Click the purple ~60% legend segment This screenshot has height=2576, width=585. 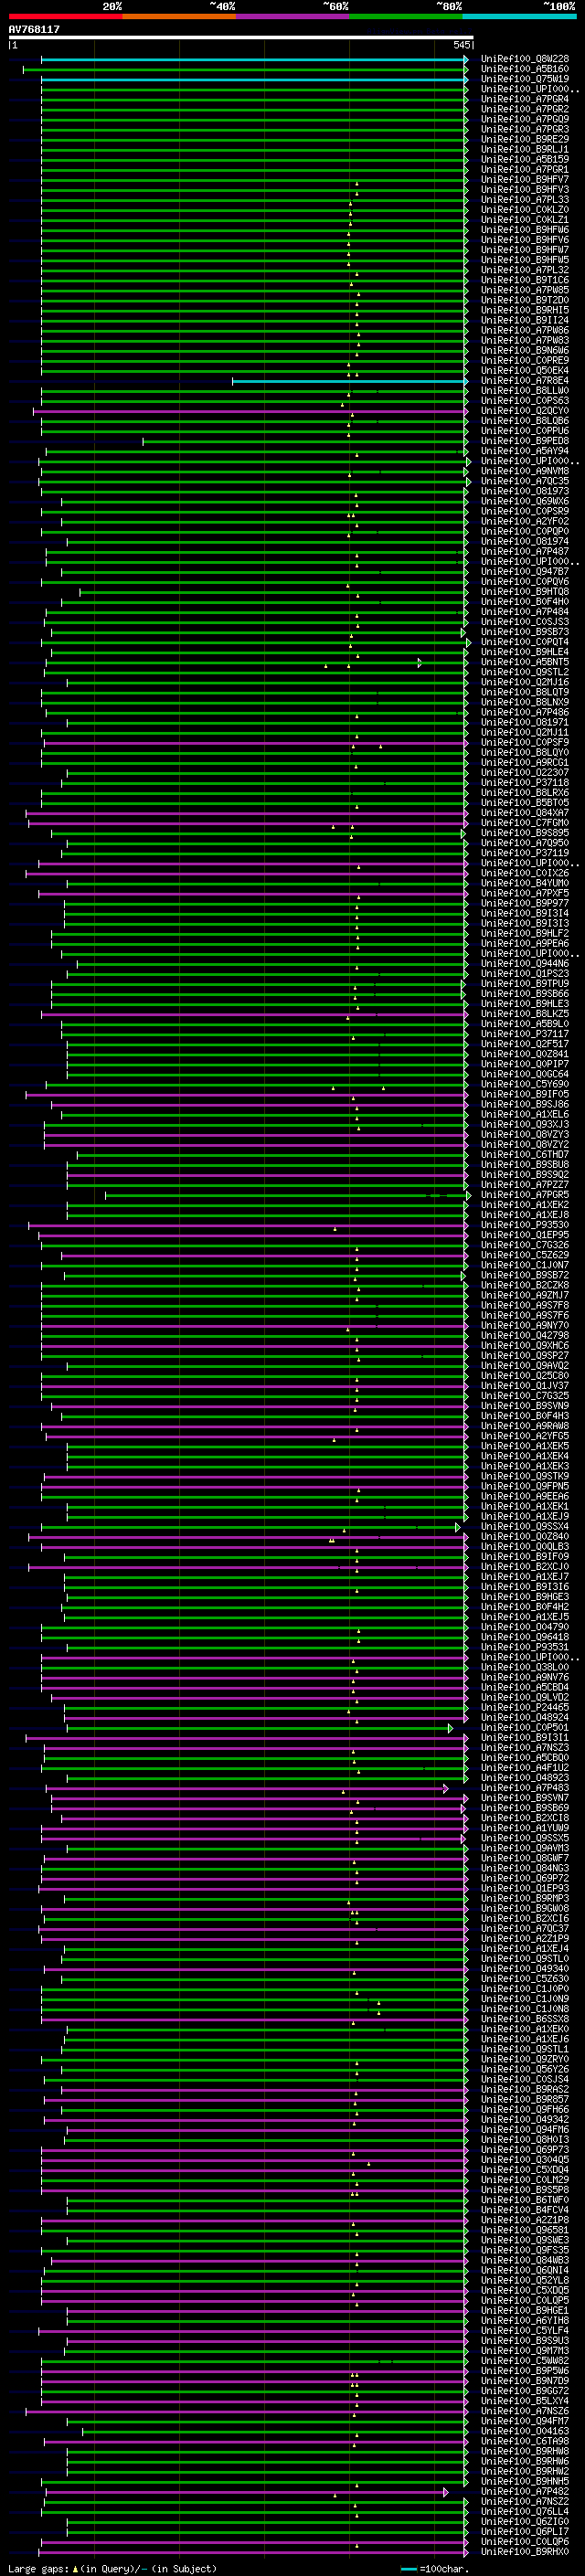[293, 16]
